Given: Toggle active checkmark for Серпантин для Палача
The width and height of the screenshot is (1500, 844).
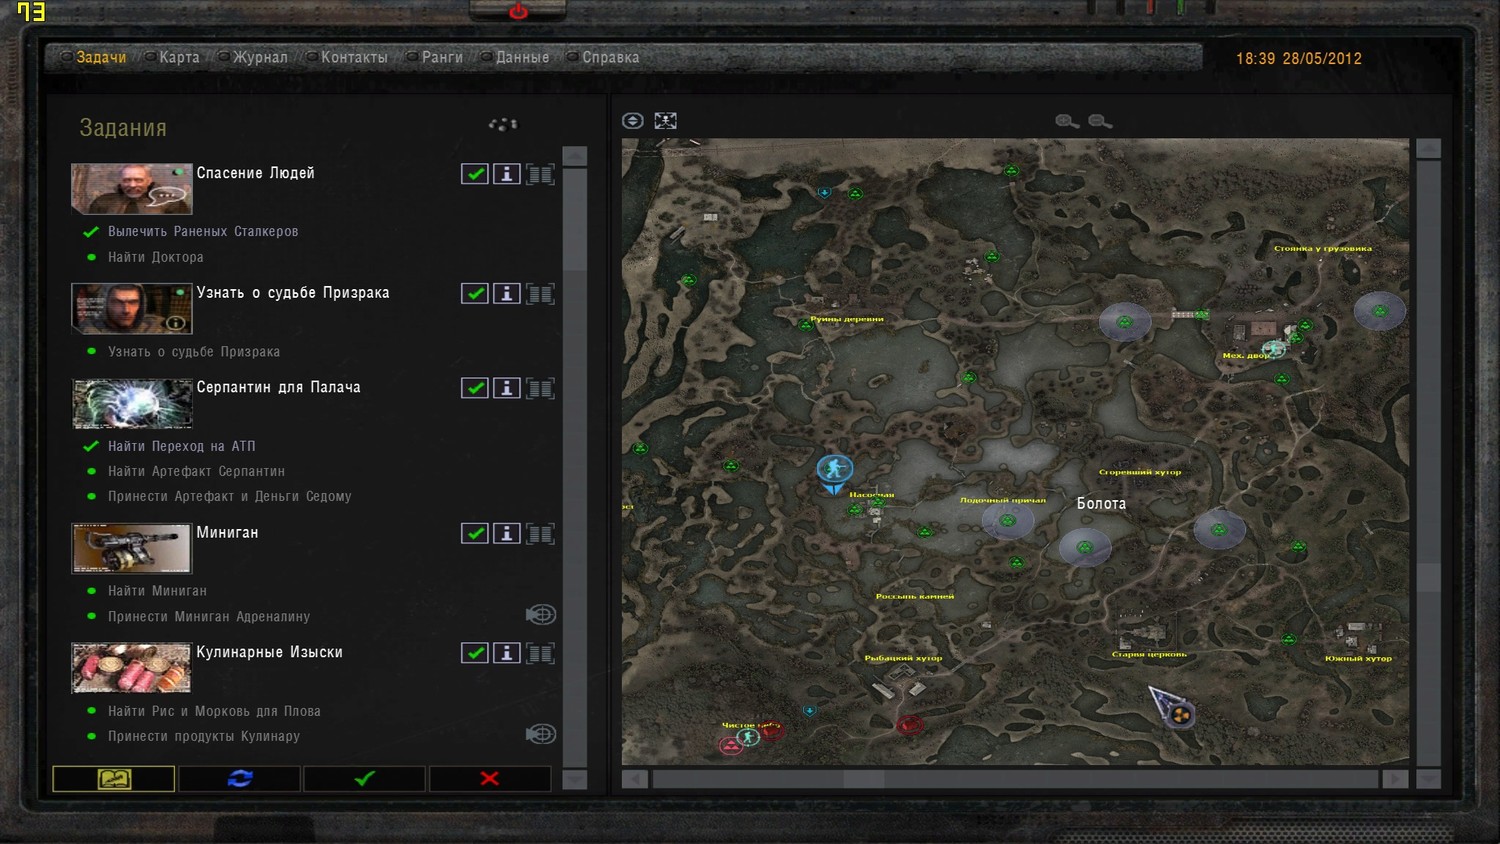Looking at the screenshot, I should tap(475, 388).
